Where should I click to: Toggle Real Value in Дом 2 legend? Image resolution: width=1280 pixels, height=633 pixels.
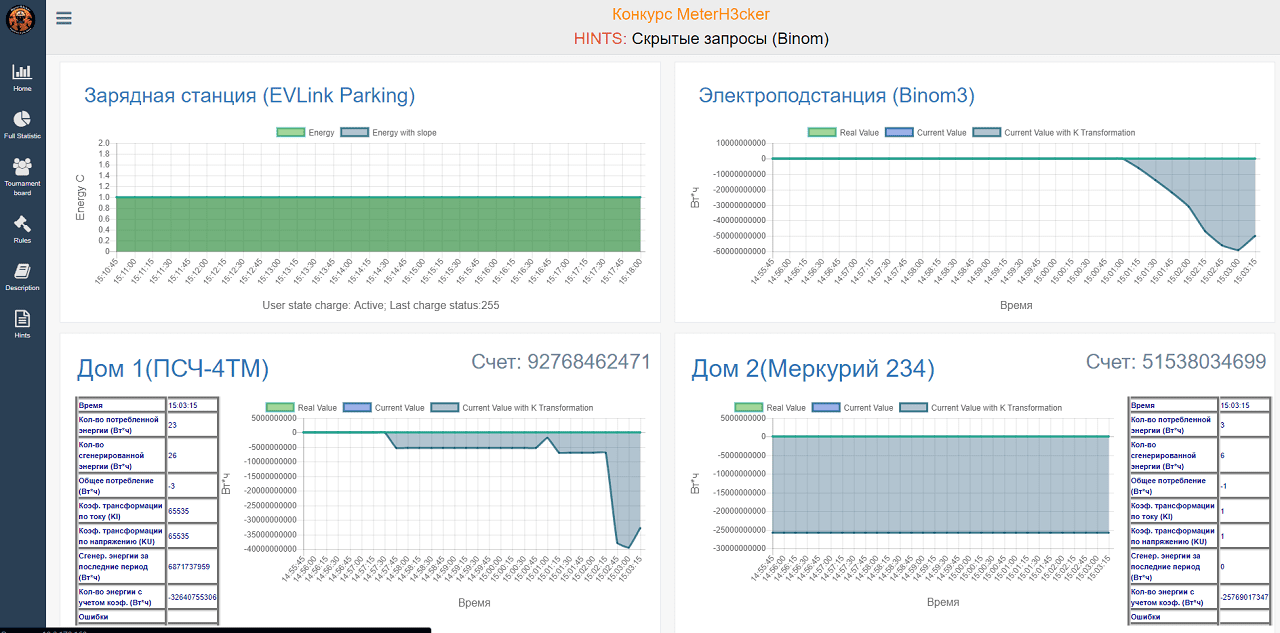point(769,407)
